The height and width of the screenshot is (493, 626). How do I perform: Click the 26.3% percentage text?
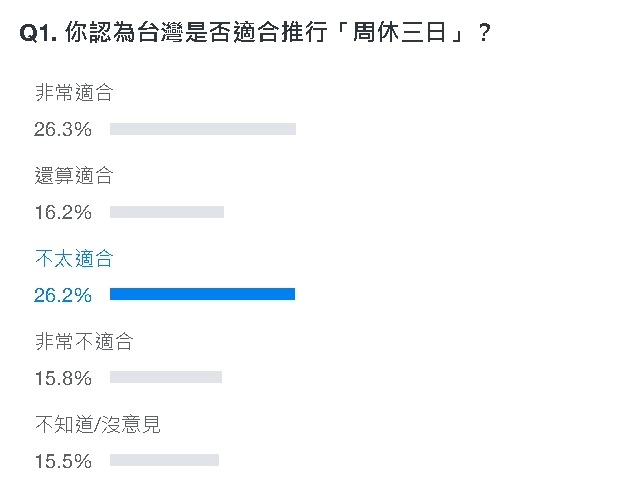point(63,129)
